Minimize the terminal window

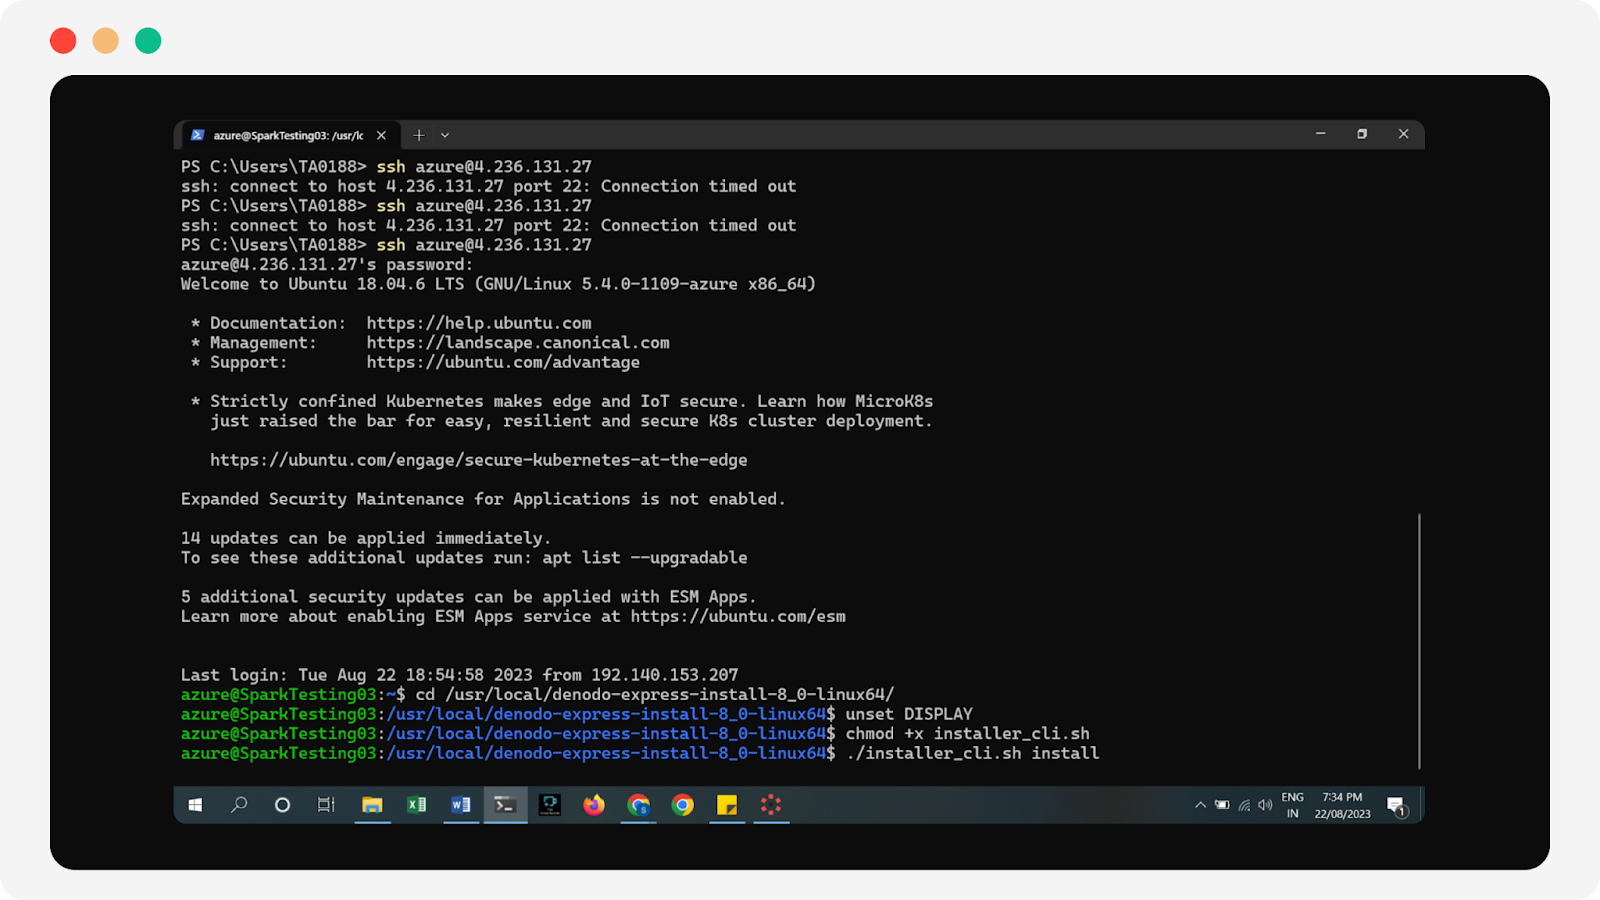coord(1320,134)
